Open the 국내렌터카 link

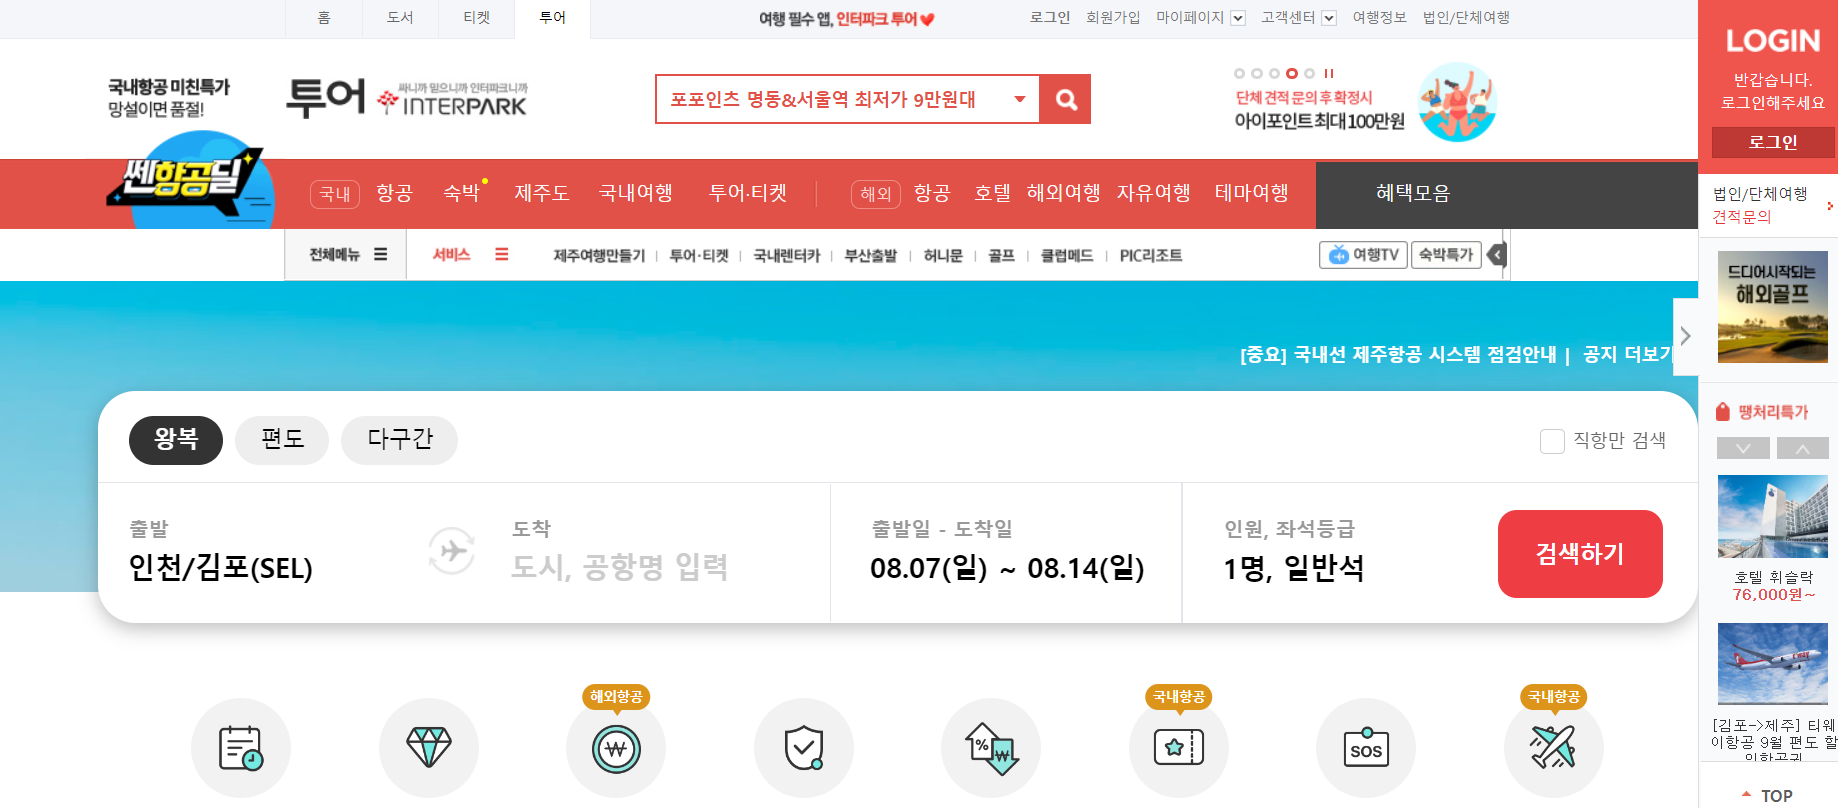787,256
